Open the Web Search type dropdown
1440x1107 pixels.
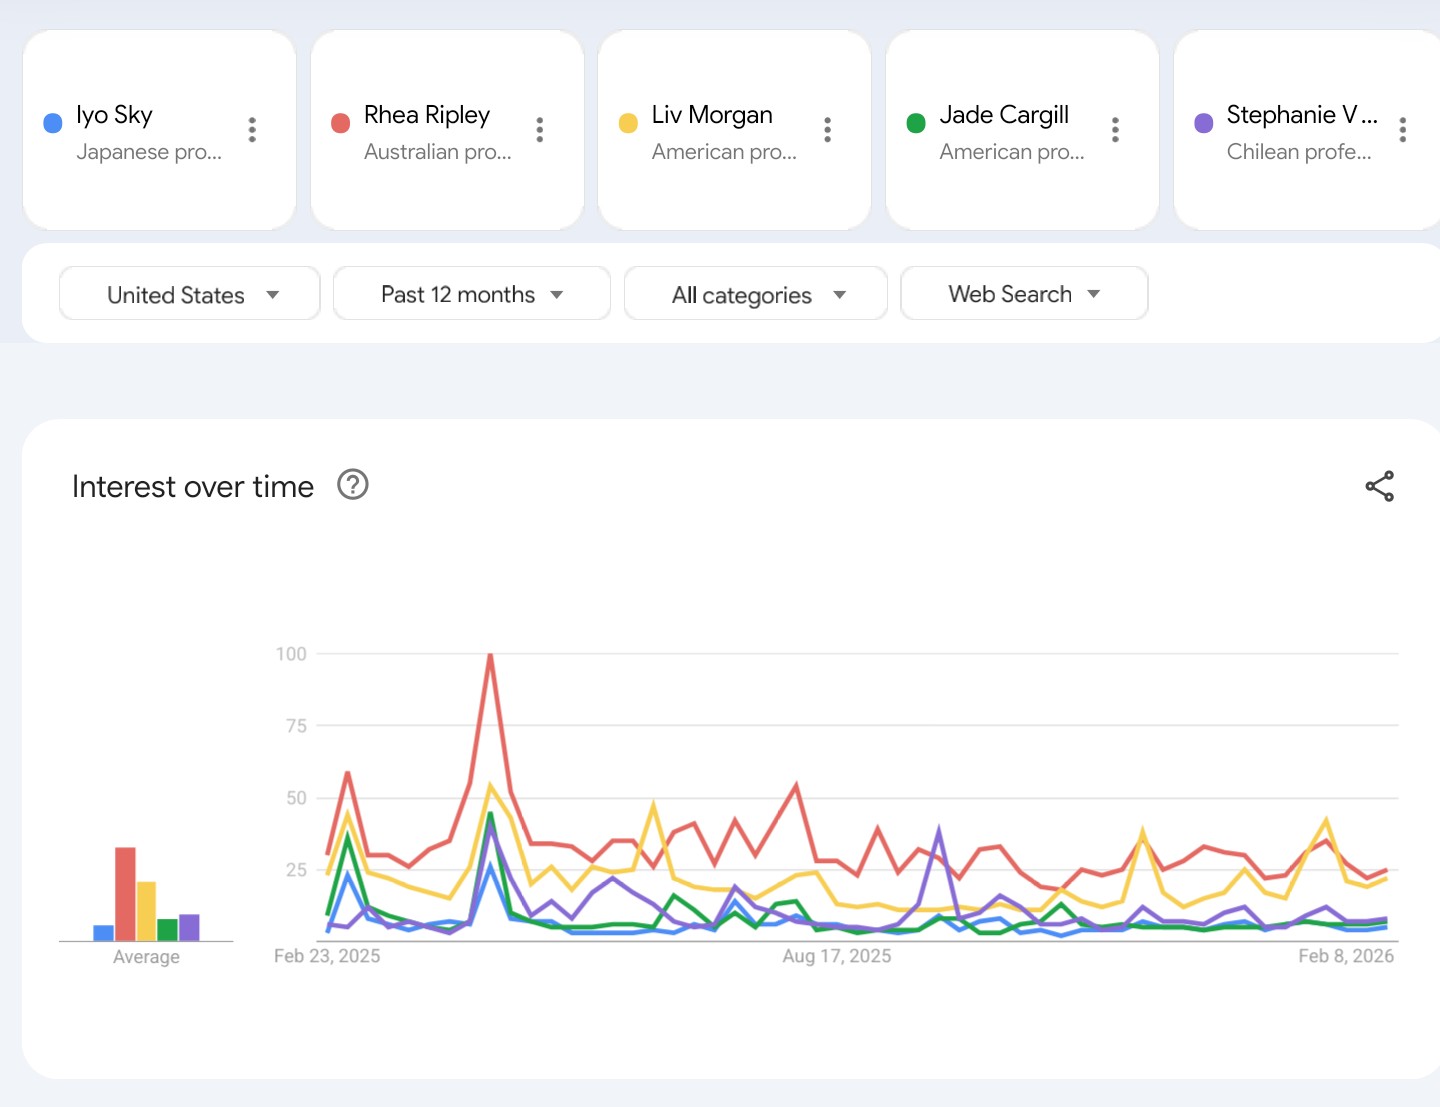pos(1023,294)
